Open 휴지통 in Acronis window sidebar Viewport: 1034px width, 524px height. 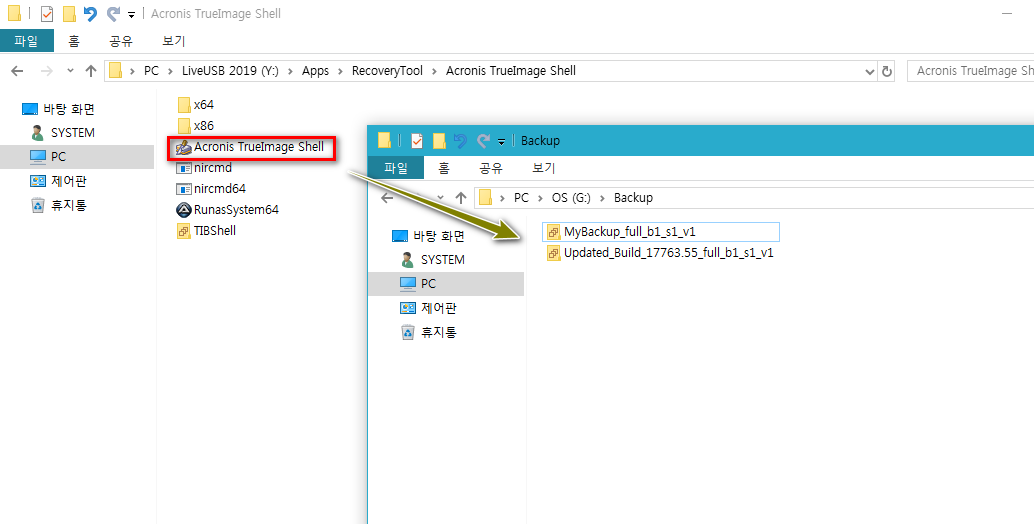[59, 206]
